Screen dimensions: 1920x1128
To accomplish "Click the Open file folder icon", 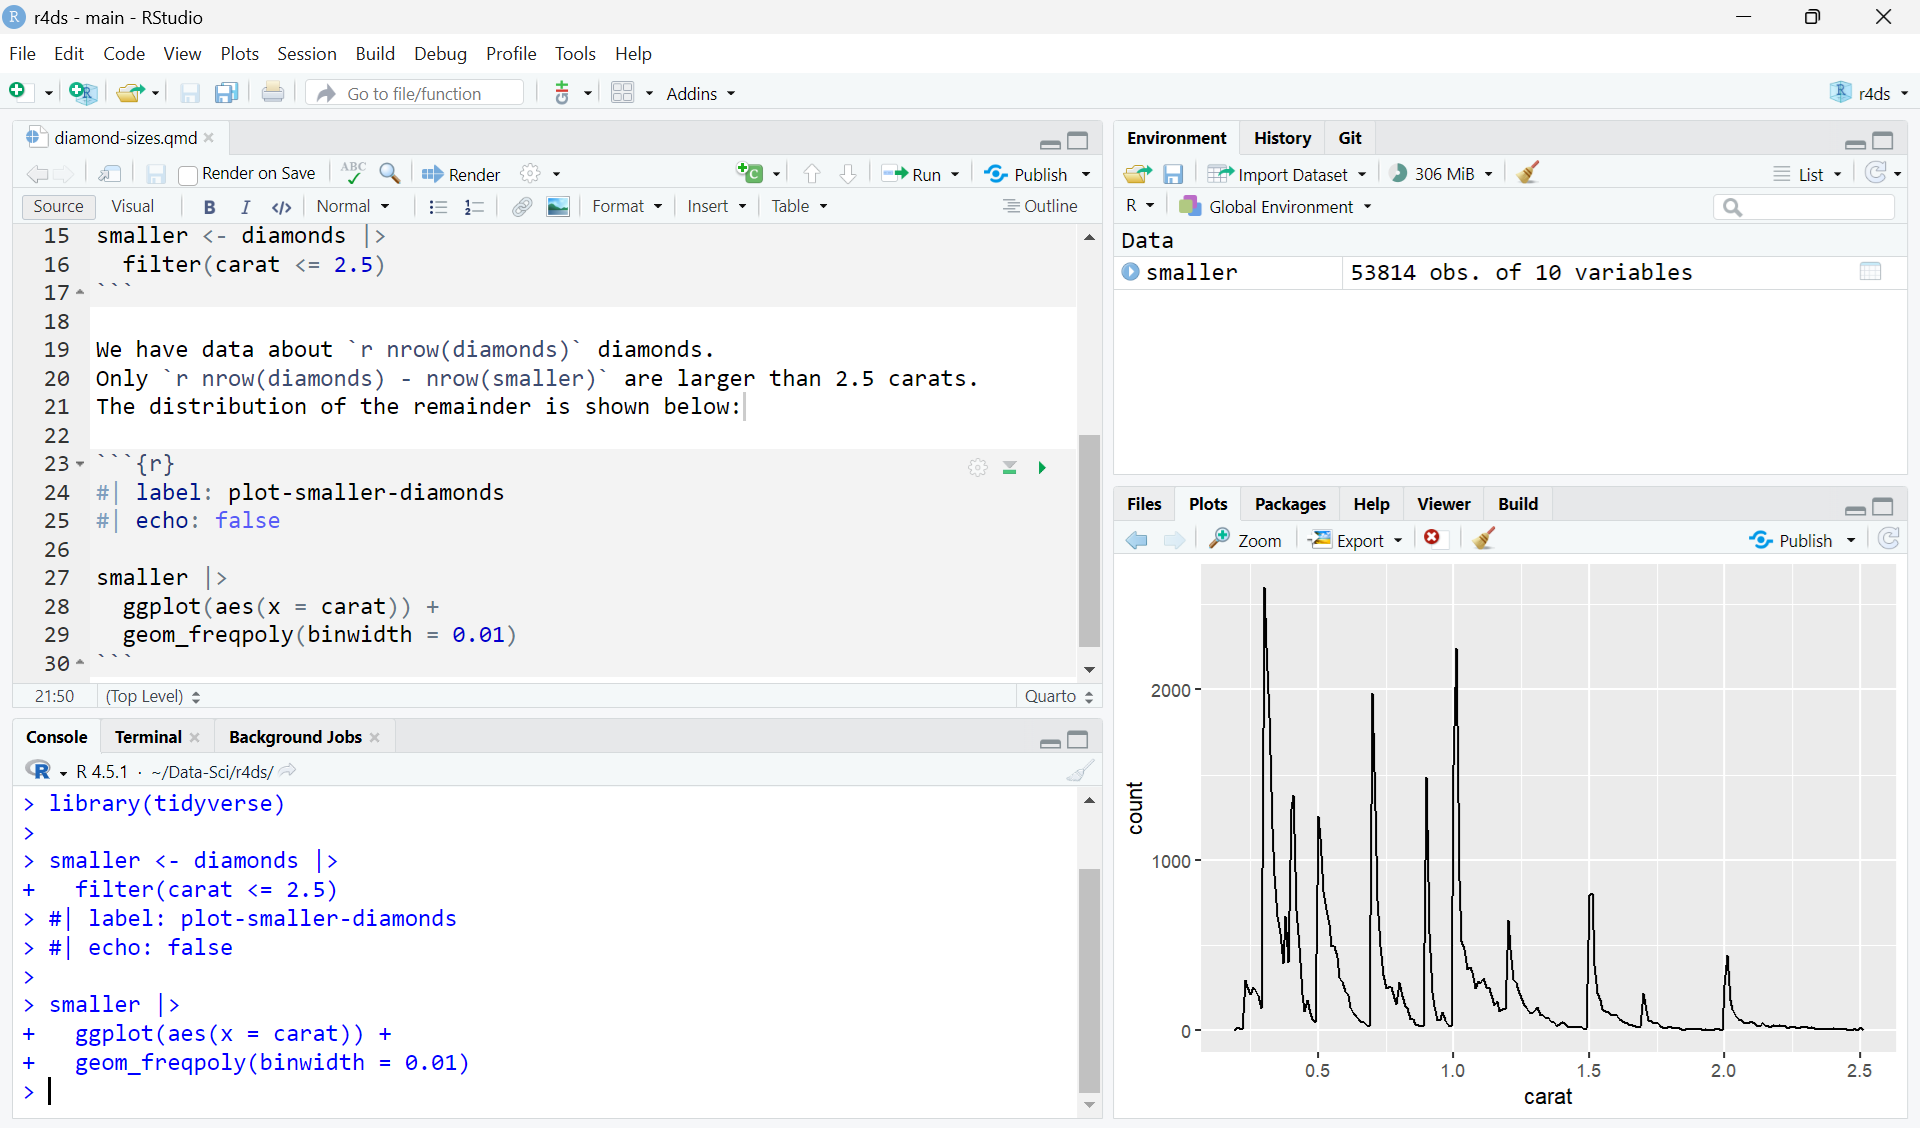I will pos(128,93).
